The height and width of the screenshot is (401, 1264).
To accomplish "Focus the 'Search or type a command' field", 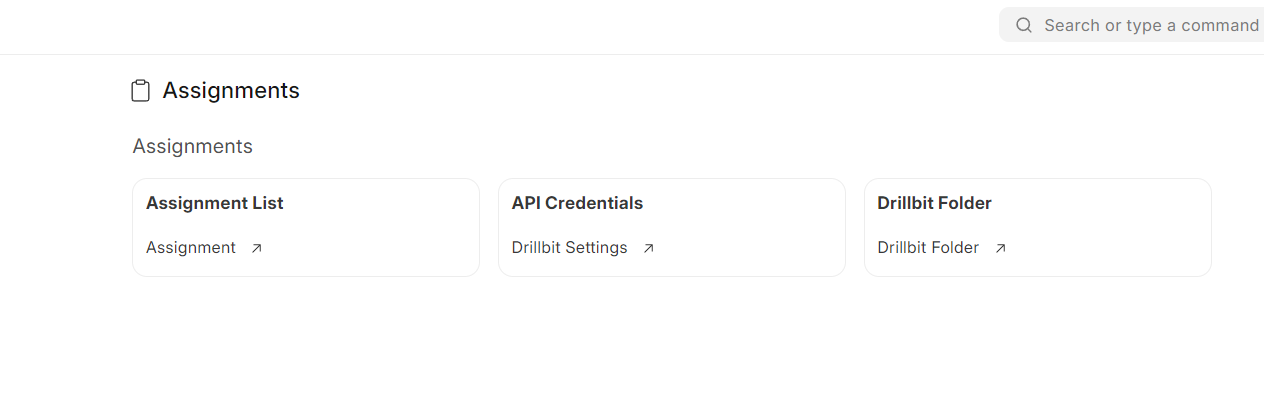I will [x=1150, y=25].
